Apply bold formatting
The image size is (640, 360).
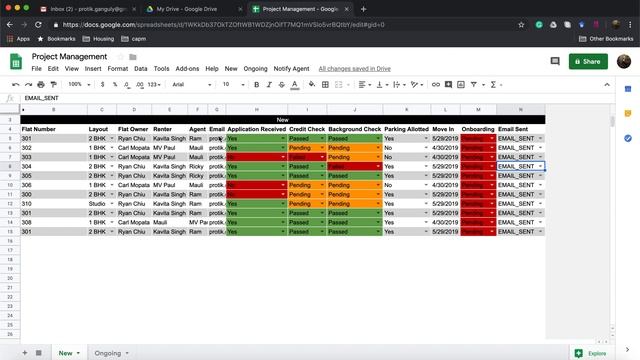(x=256, y=84)
